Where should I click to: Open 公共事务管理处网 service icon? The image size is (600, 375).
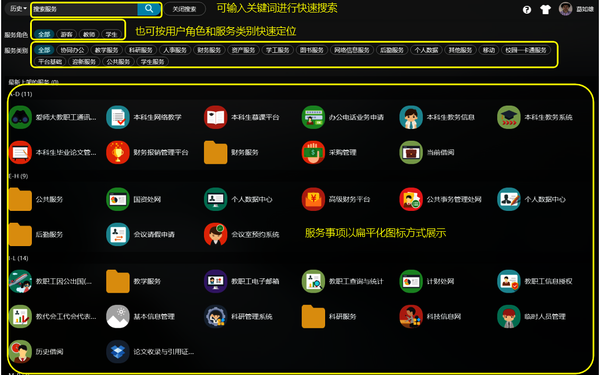411,199
